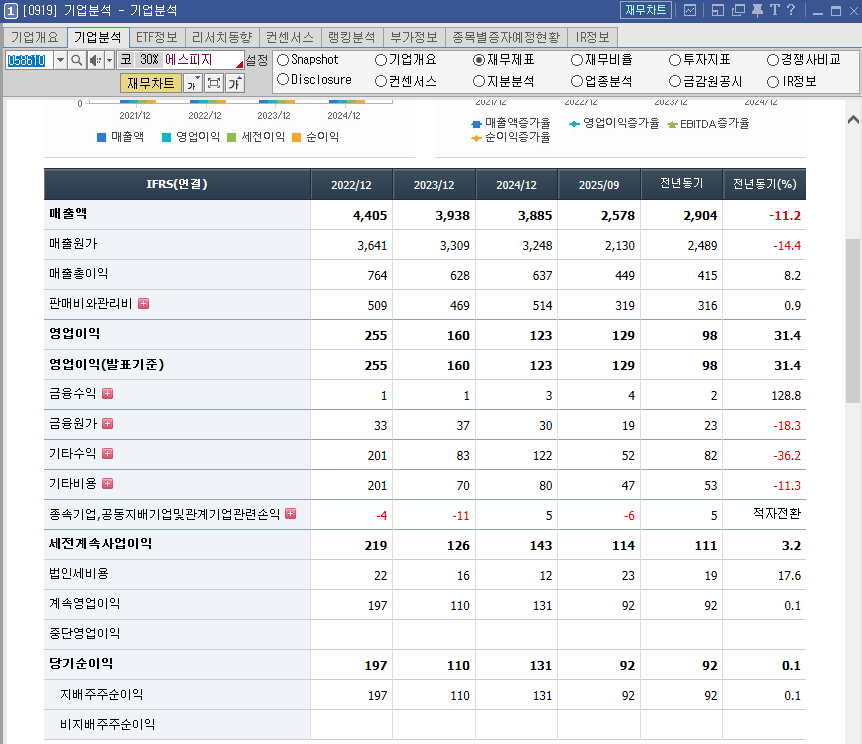Viewport: 862px width, 744px height.
Task: Click the fit-to-screen icon beside 재무차트
Action: [214, 84]
